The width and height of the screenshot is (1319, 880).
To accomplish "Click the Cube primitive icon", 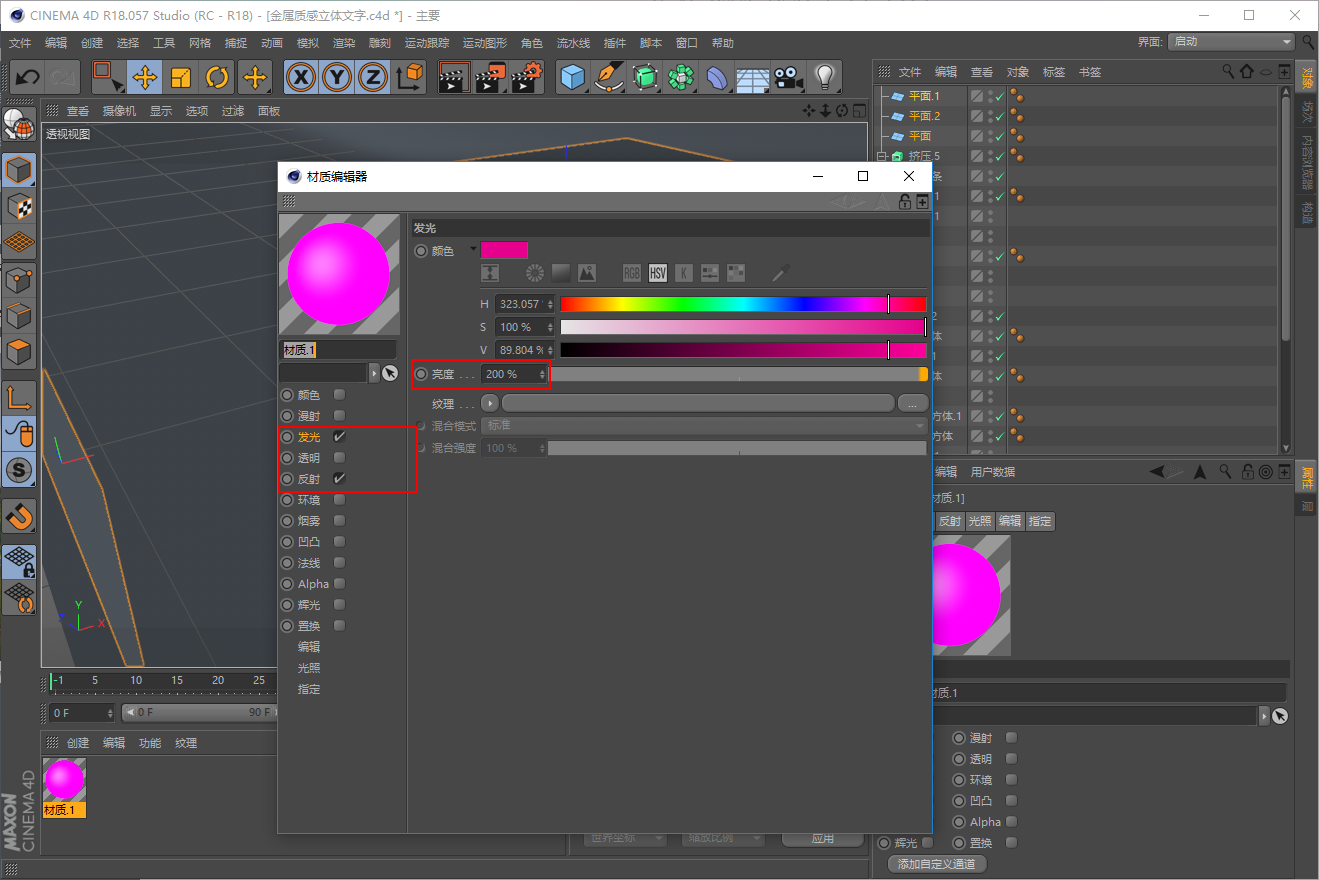I will [573, 77].
